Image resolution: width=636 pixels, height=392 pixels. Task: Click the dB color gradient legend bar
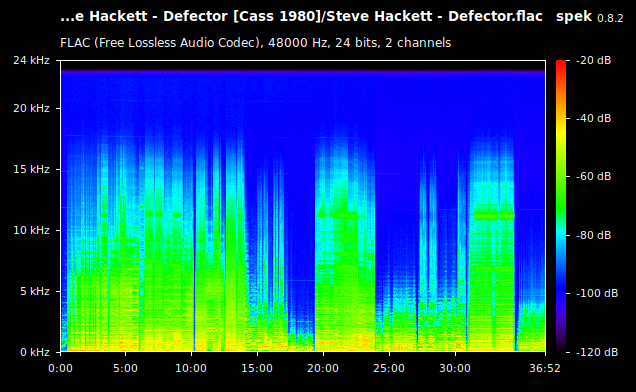[561, 206]
